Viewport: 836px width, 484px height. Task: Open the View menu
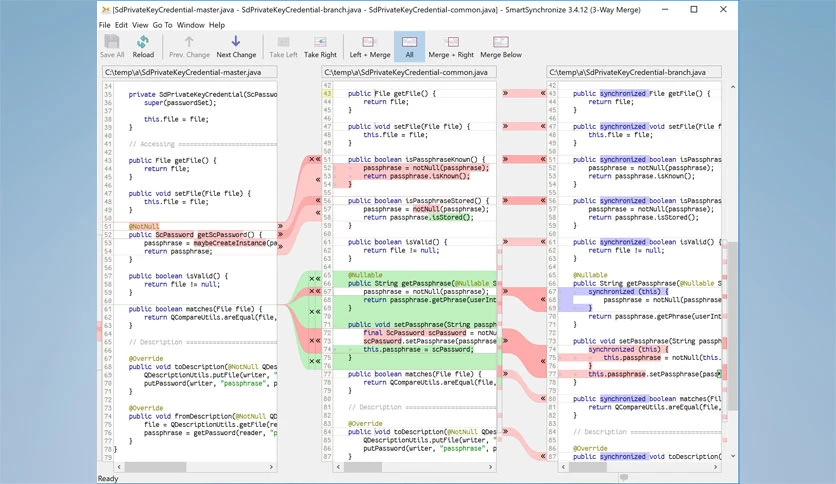point(140,25)
